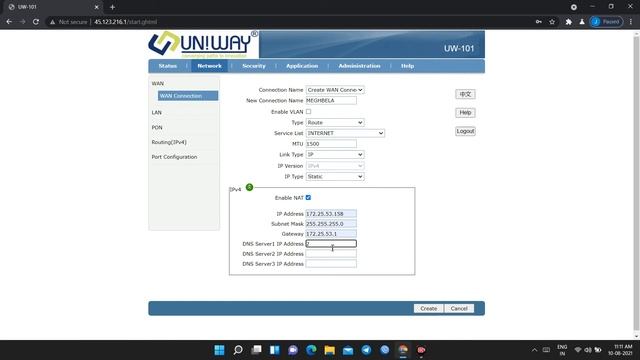The width and height of the screenshot is (640, 360).
Task: Open Telegram from the taskbar
Action: (x=367, y=350)
